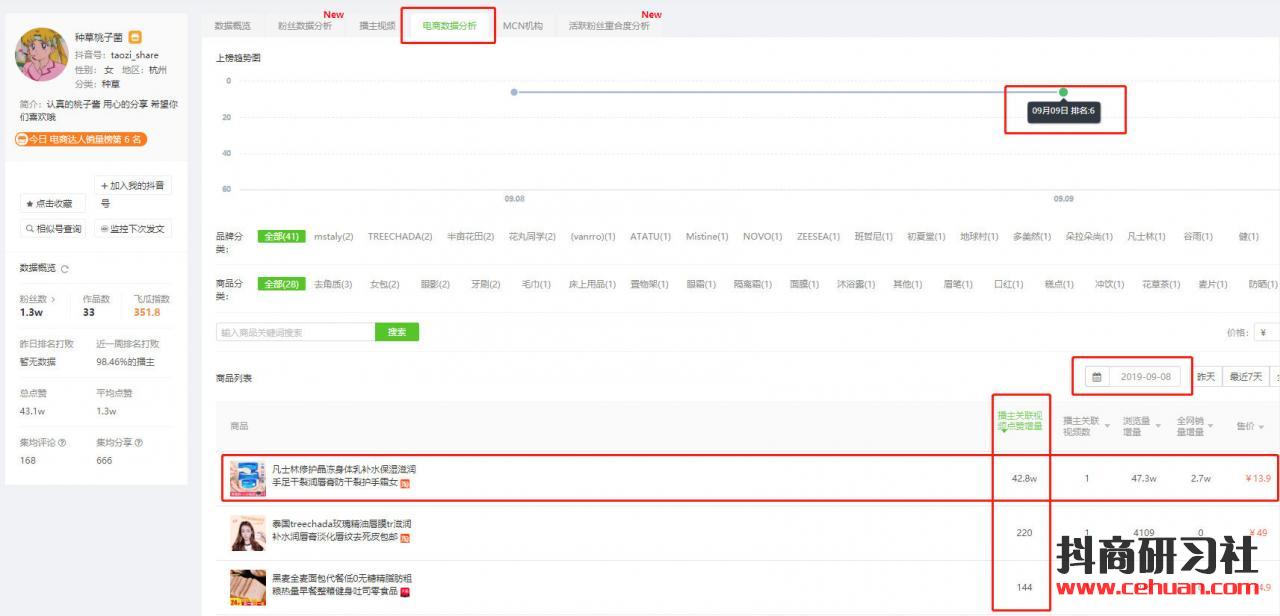
Task: Sort products by 售价 column
Action: pyautogui.click(x=1250, y=426)
